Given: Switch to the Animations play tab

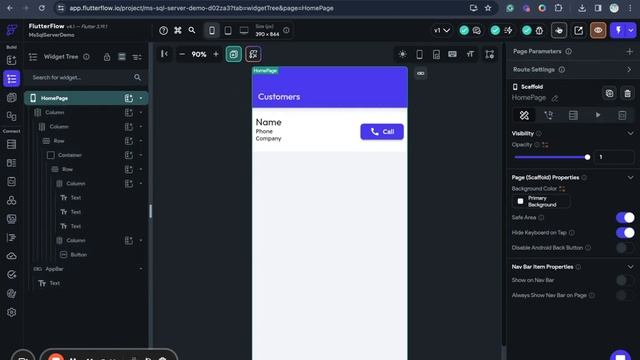Looking at the screenshot, I should click(x=598, y=116).
